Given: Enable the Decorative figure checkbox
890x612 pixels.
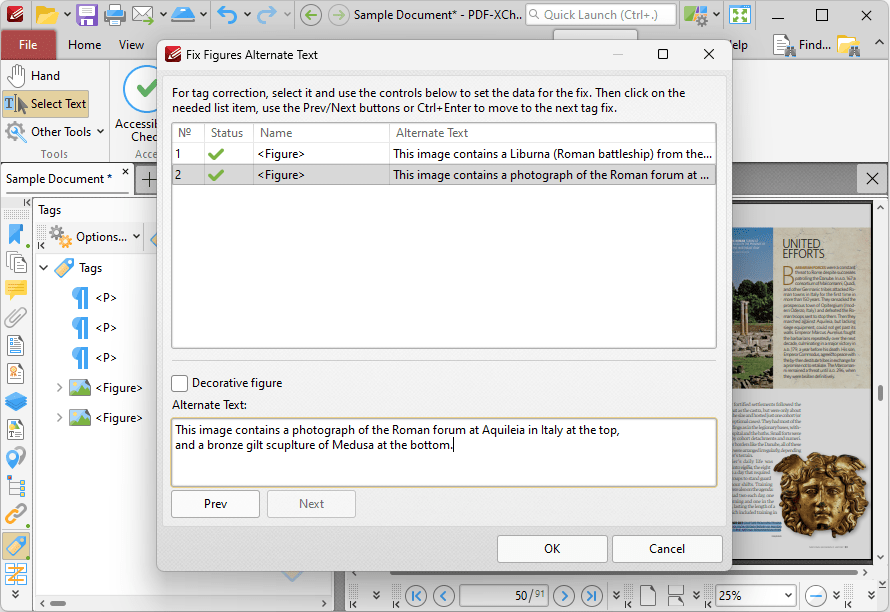Looking at the screenshot, I should pos(179,383).
